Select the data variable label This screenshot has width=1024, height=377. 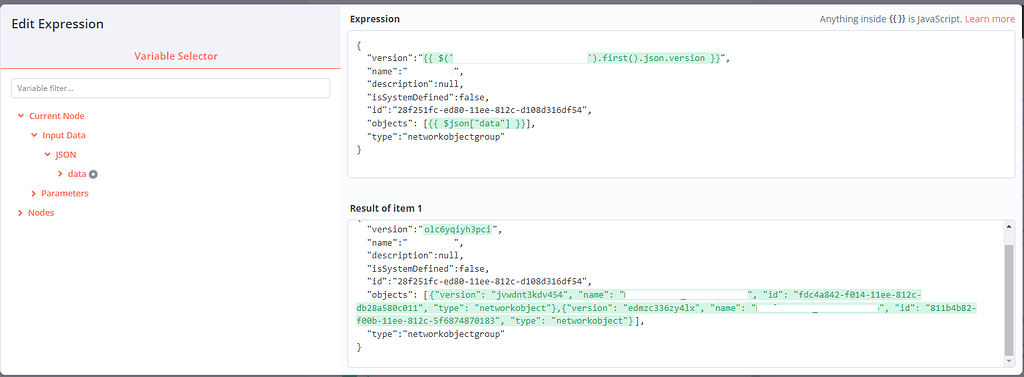click(x=77, y=174)
